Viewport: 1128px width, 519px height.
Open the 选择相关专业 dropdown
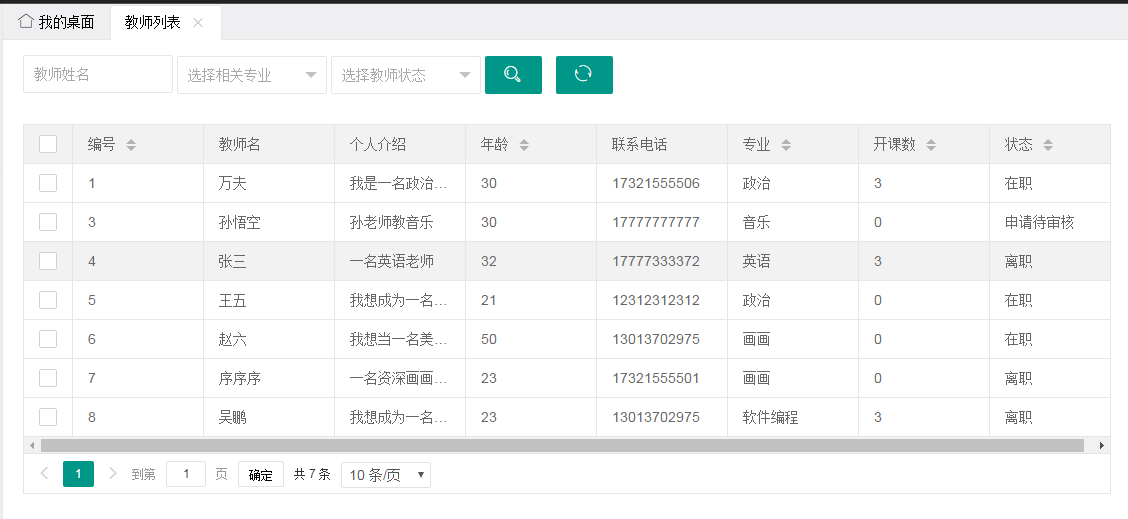(x=252, y=75)
